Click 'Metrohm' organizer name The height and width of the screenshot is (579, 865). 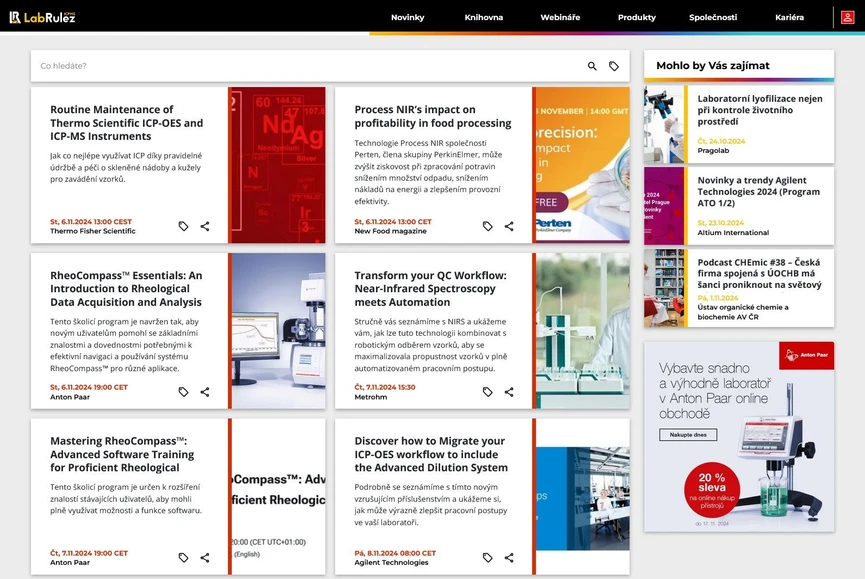(371, 397)
